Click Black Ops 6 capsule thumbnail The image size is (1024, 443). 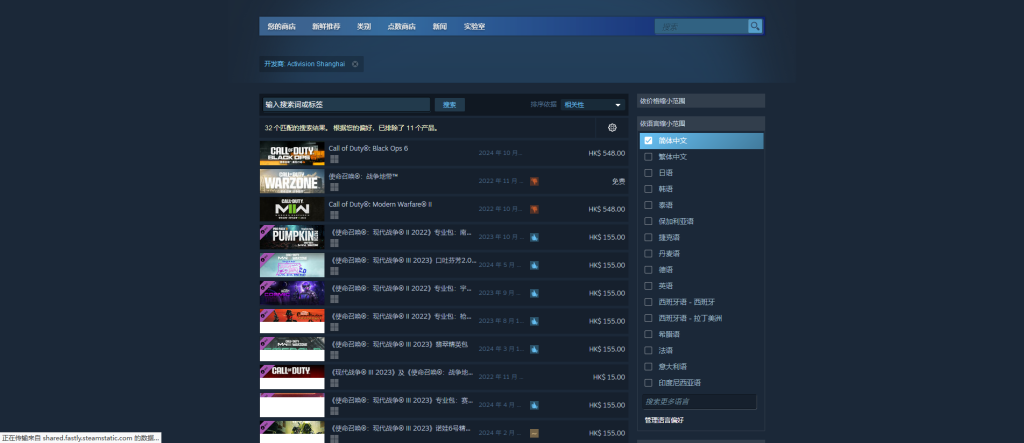click(x=292, y=154)
